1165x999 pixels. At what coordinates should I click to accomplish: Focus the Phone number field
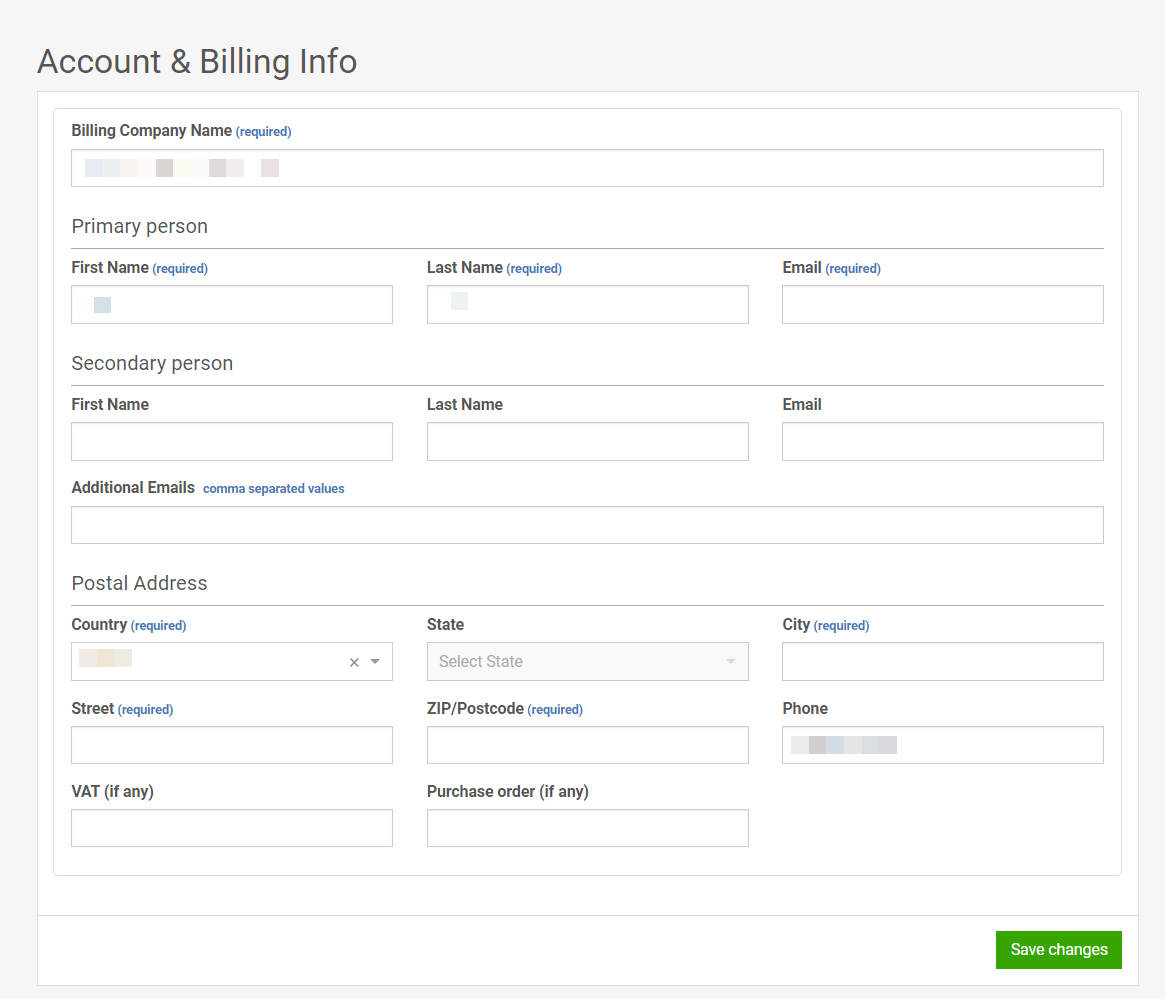tap(942, 744)
